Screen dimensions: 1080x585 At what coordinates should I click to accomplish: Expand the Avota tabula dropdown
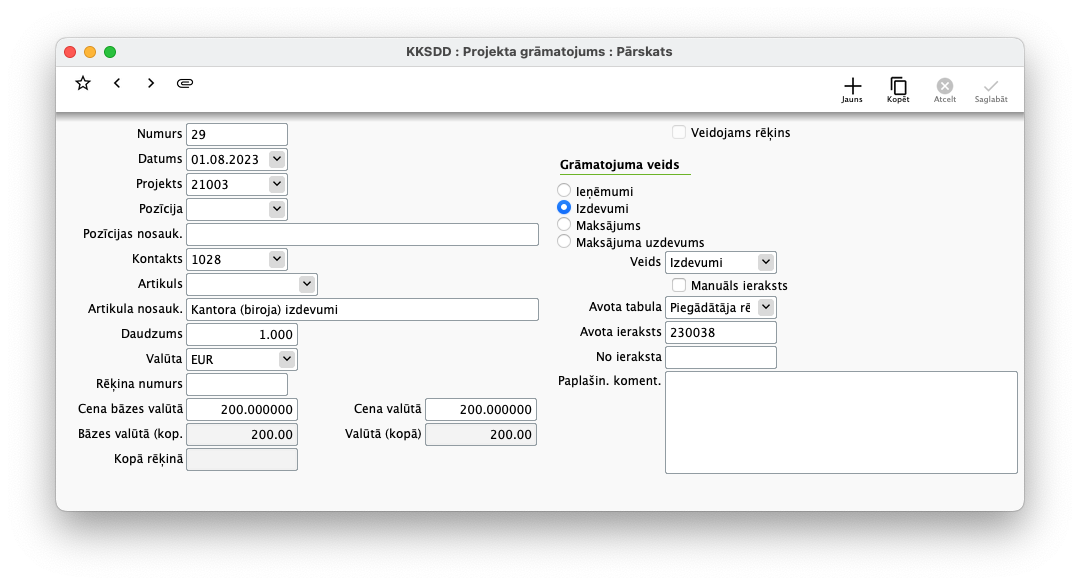point(766,307)
